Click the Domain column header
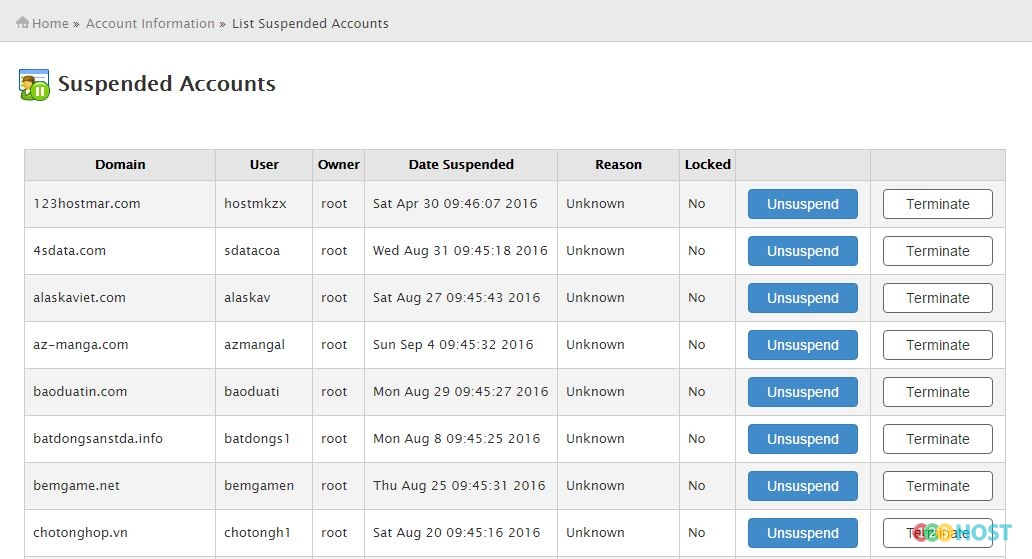Viewport: 1032px width, 559px height. (120, 165)
